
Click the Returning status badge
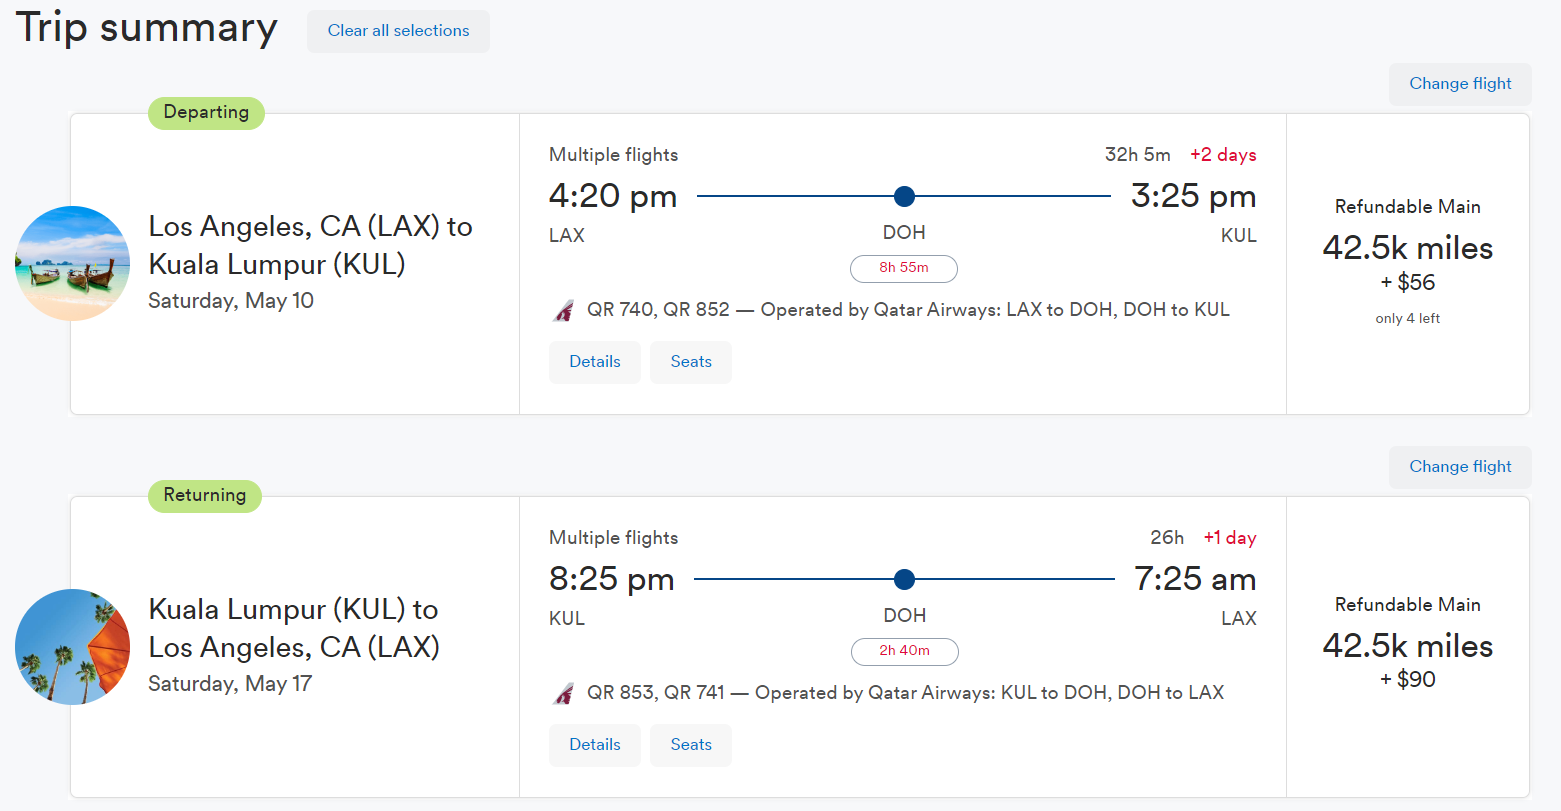point(204,496)
